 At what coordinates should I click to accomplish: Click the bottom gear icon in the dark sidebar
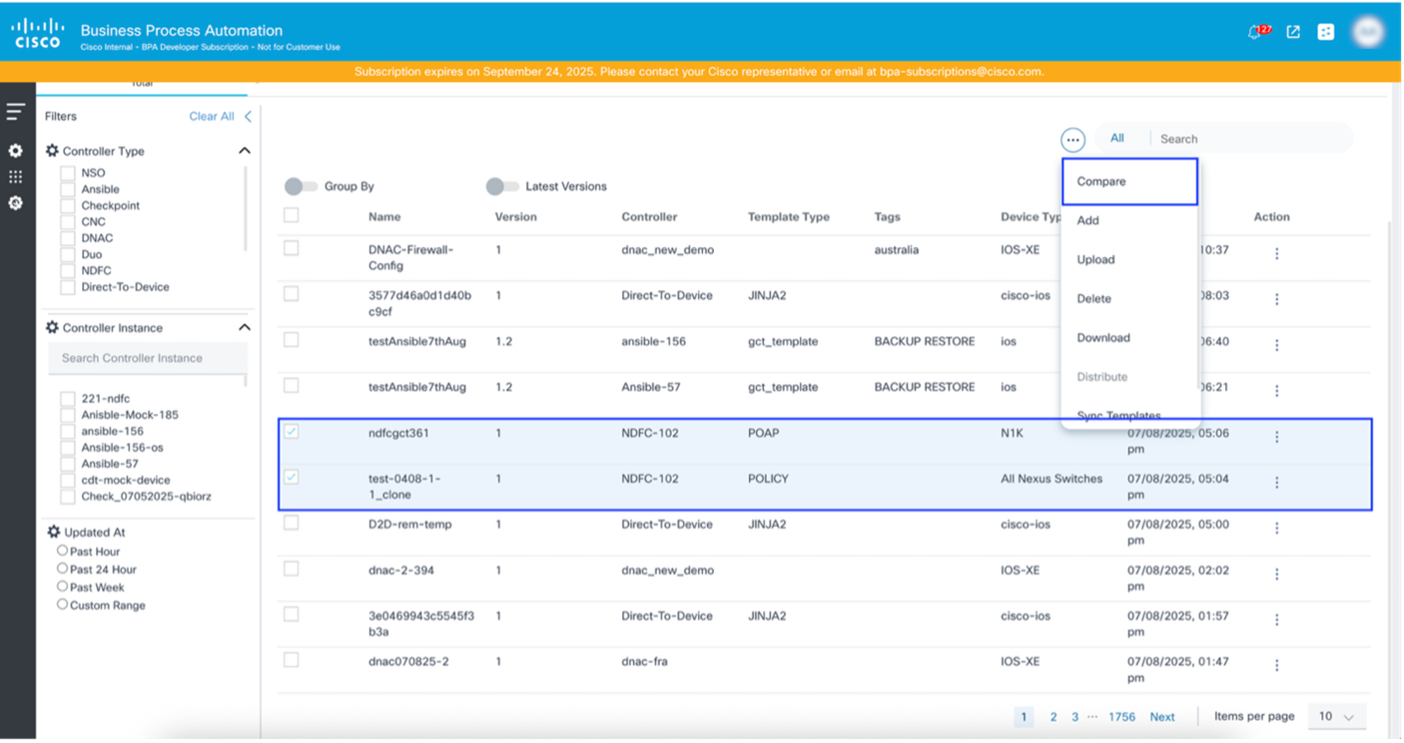(x=16, y=203)
